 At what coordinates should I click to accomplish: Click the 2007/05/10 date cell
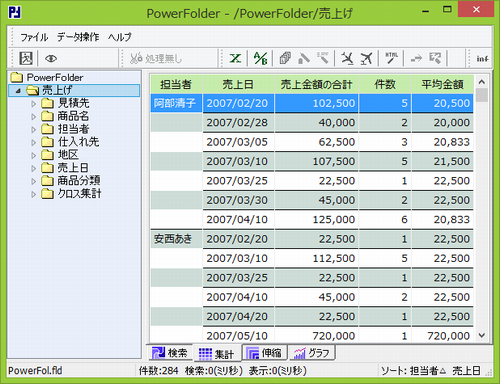click(238, 335)
